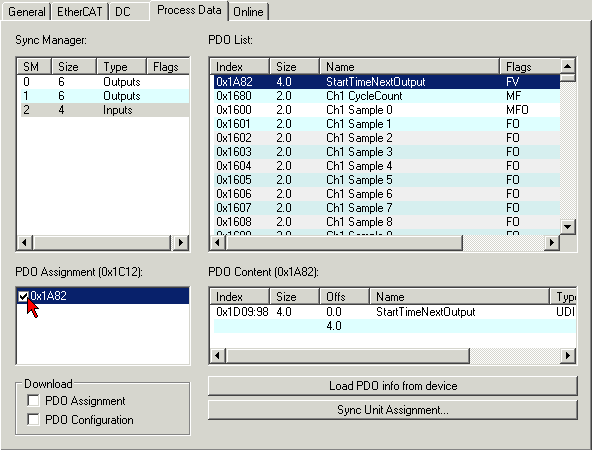This screenshot has width=592, height=450.
Task: Click Flags column header in Sync Manager
Action: 168,66
